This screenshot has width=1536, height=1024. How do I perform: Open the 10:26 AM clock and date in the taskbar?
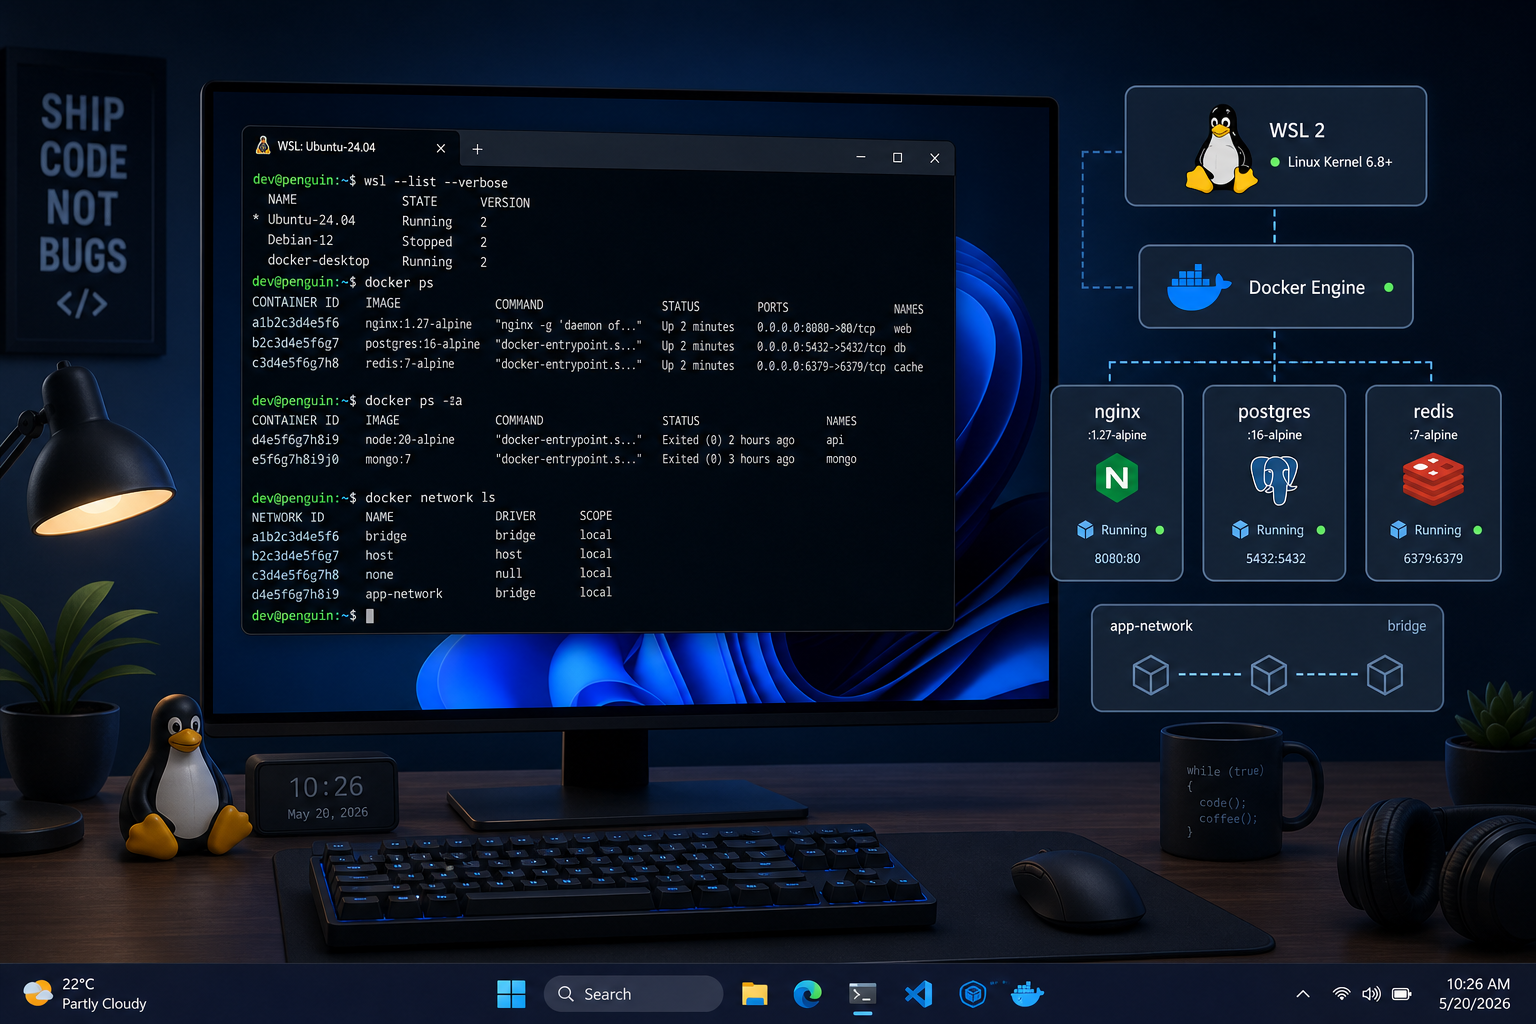(1475, 994)
